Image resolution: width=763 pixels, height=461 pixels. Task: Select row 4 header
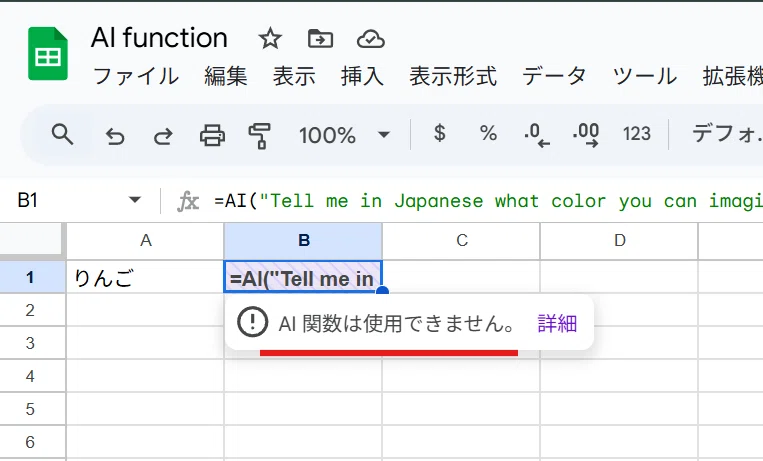click(x=32, y=376)
